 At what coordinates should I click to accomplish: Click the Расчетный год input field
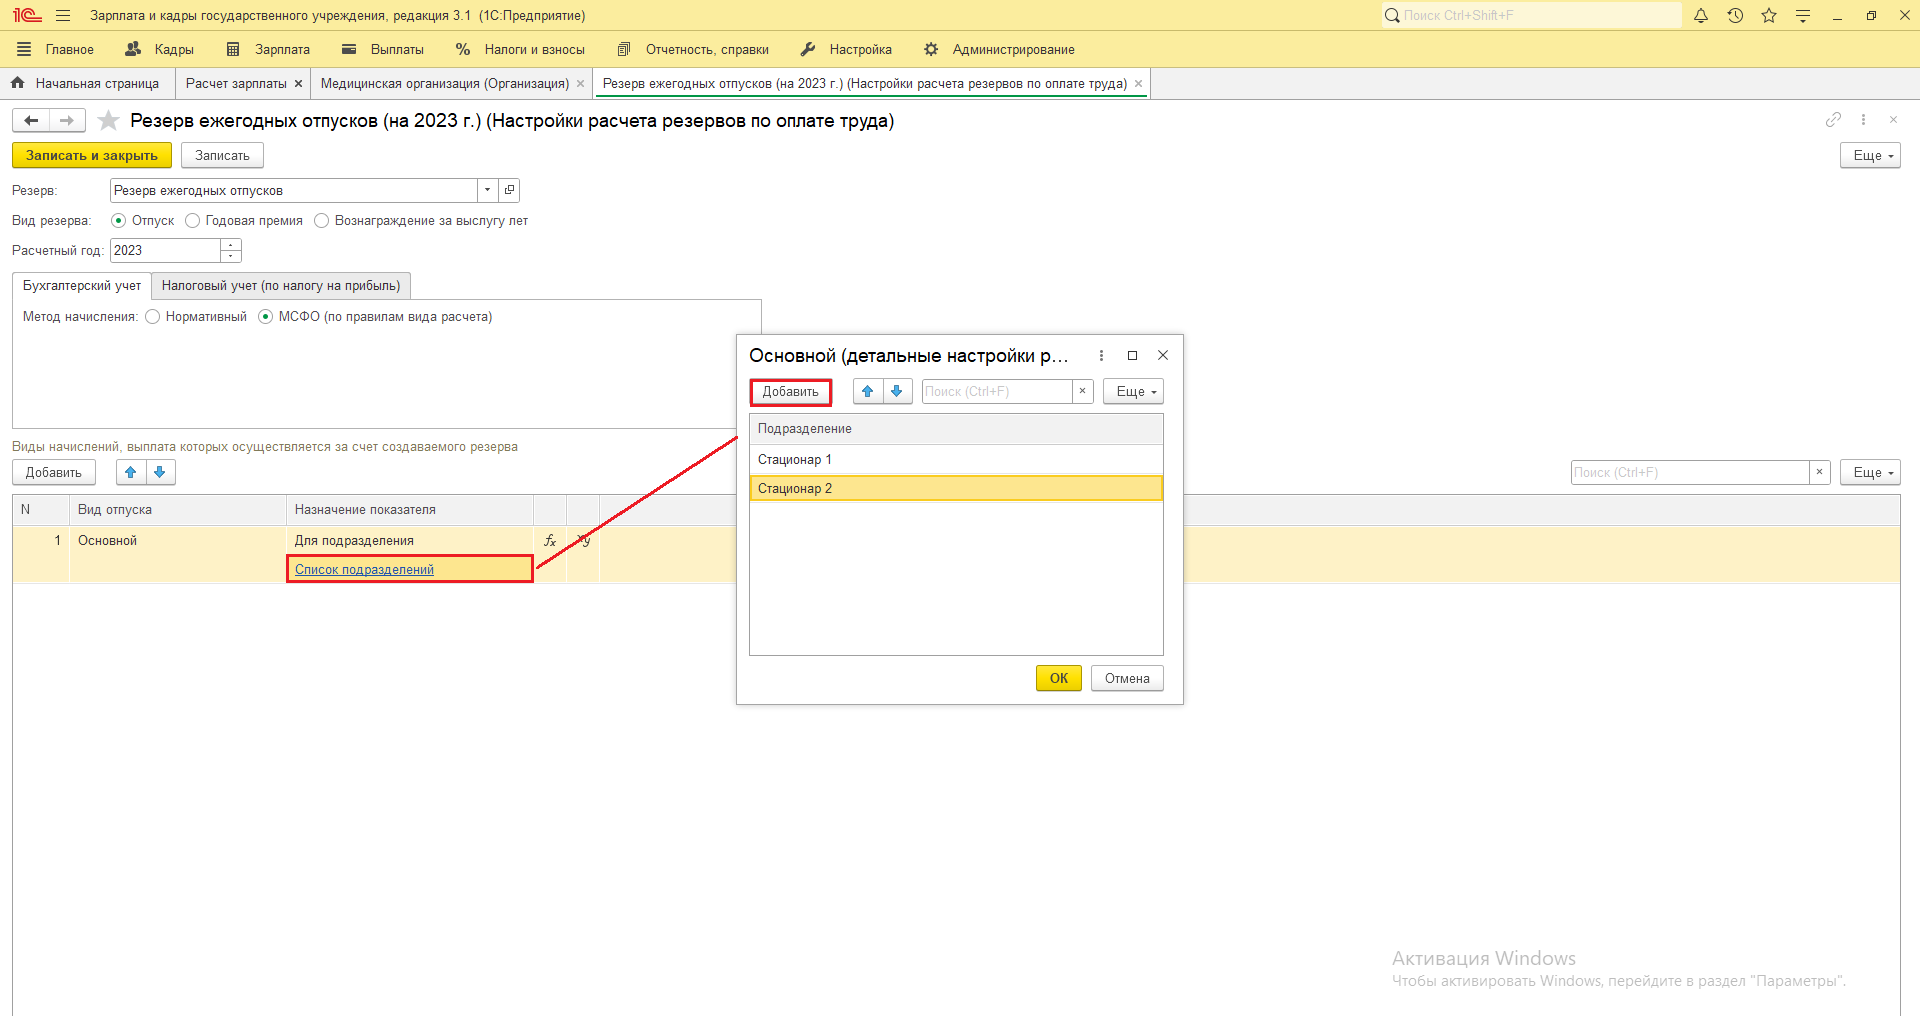coord(165,251)
